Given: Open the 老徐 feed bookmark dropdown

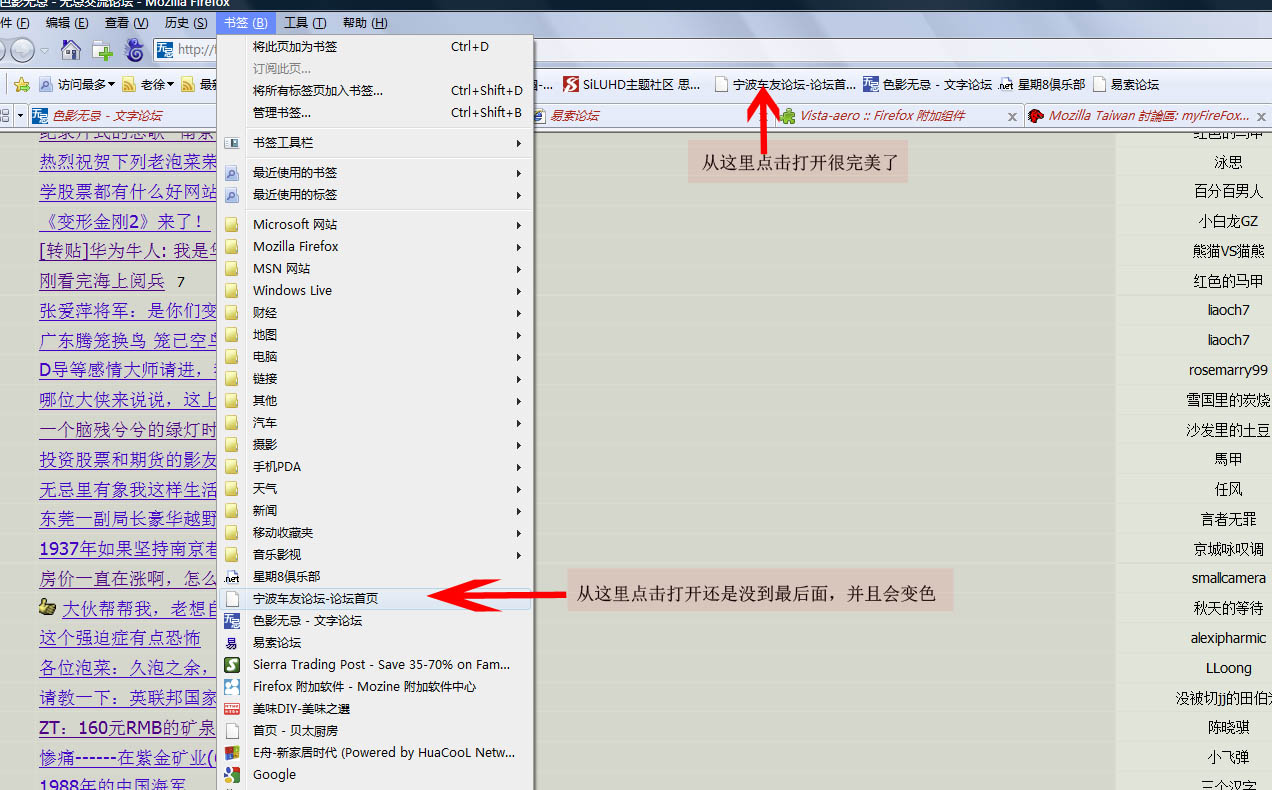Looking at the screenshot, I should point(148,85).
